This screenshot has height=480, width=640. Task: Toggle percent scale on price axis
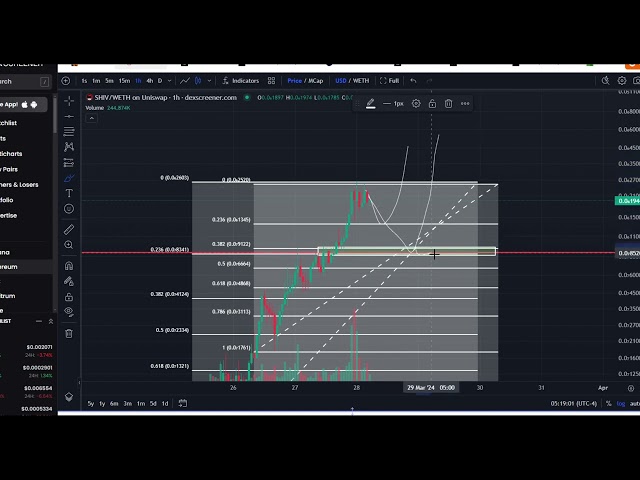608,403
